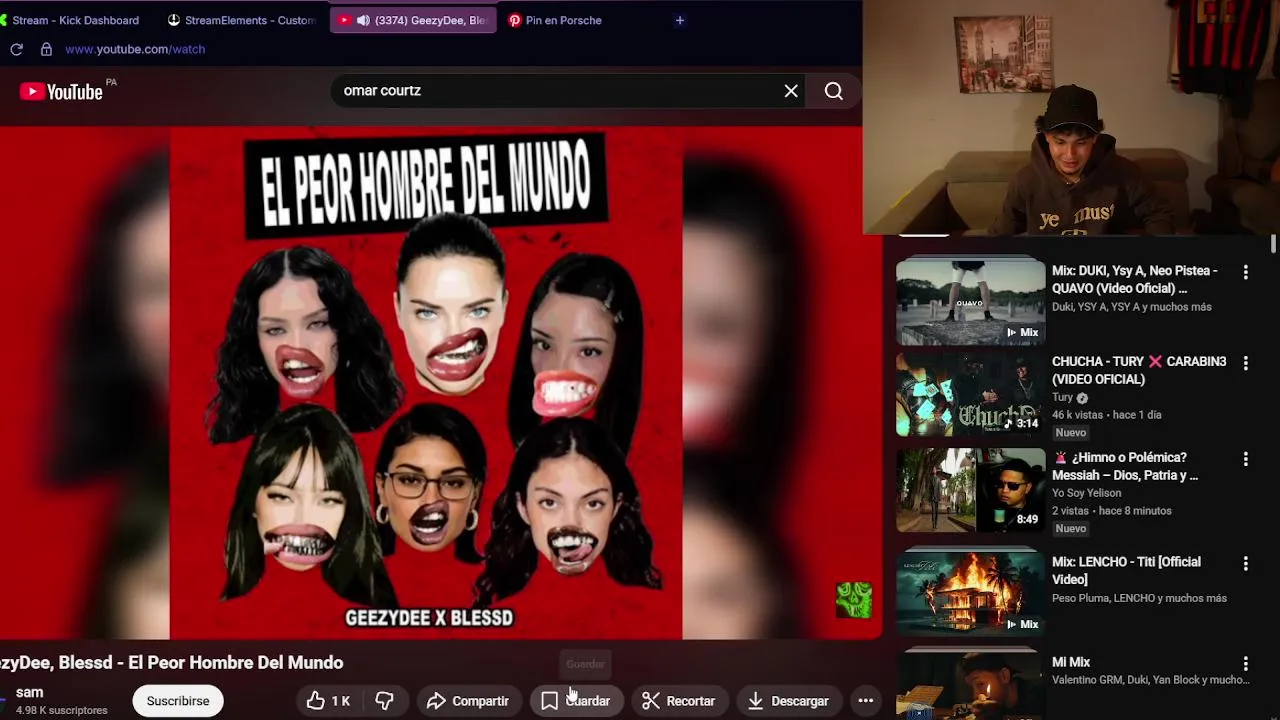This screenshot has width=1280, height=720.
Task: Open title CHUCHA - TURY X CARABIN3
Action: click(x=1139, y=370)
